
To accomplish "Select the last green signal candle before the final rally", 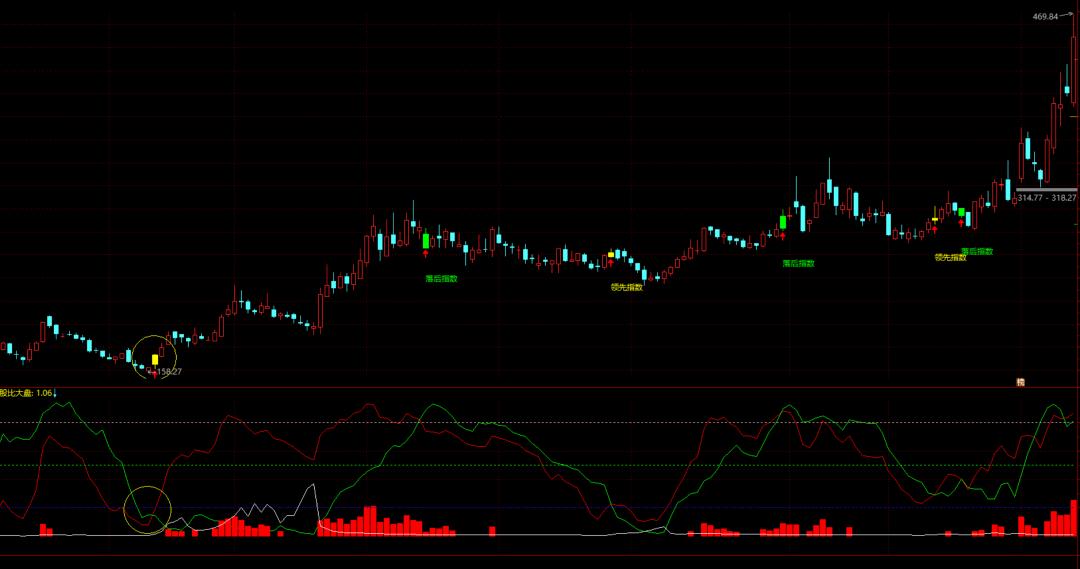I will [962, 212].
